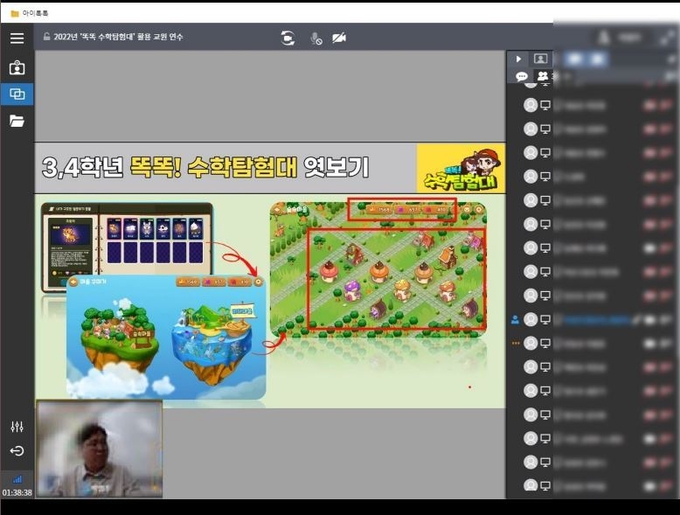Click the presenter webcam thumbnail
Screen dimensions: 680x515
pyautogui.click(x=99, y=449)
